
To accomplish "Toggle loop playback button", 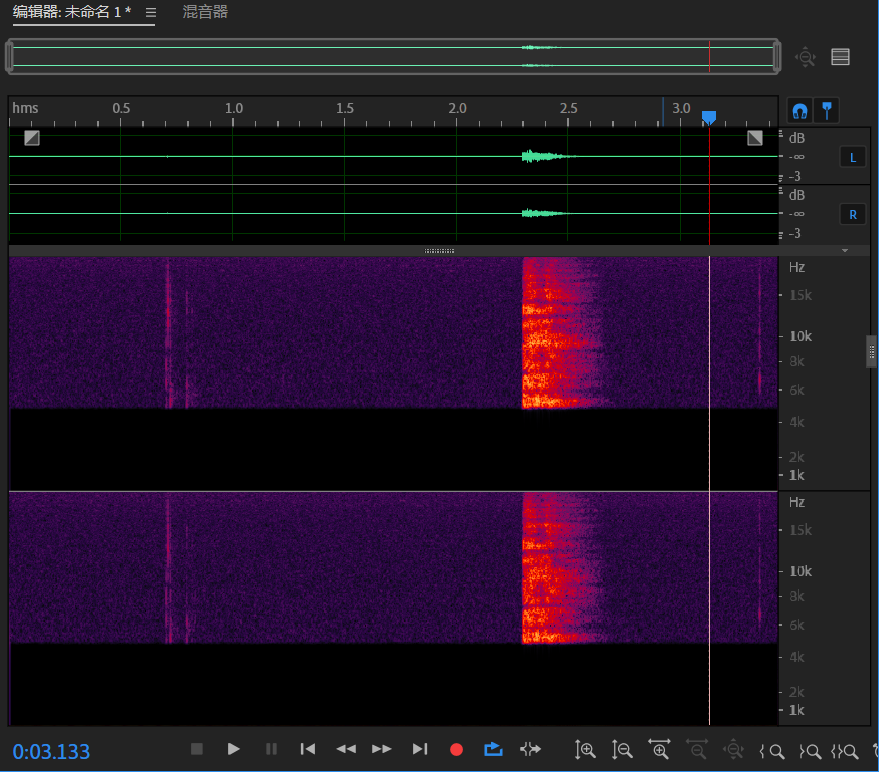I will 493,749.
